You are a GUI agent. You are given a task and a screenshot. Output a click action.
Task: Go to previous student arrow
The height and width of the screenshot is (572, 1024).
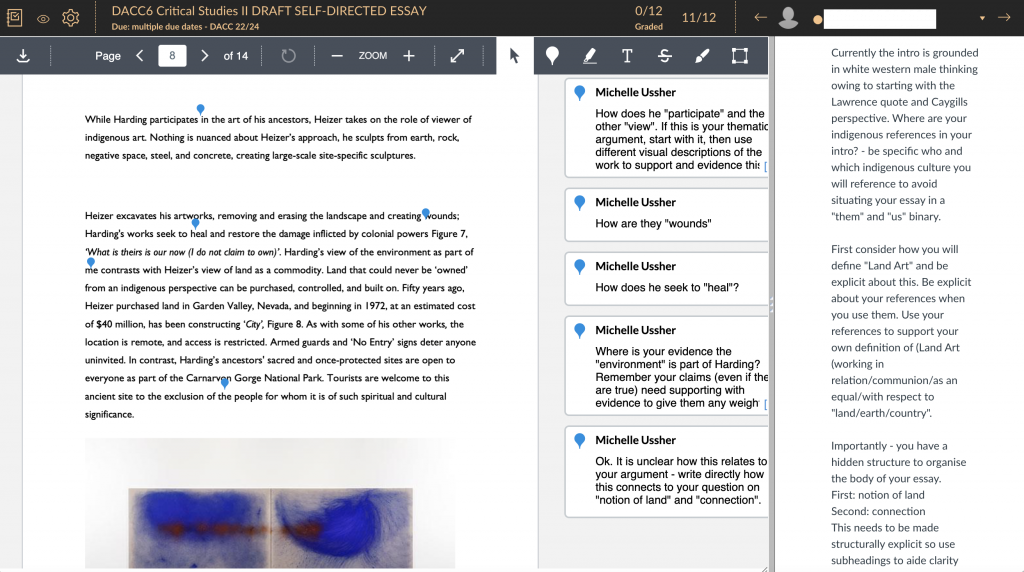760,18
